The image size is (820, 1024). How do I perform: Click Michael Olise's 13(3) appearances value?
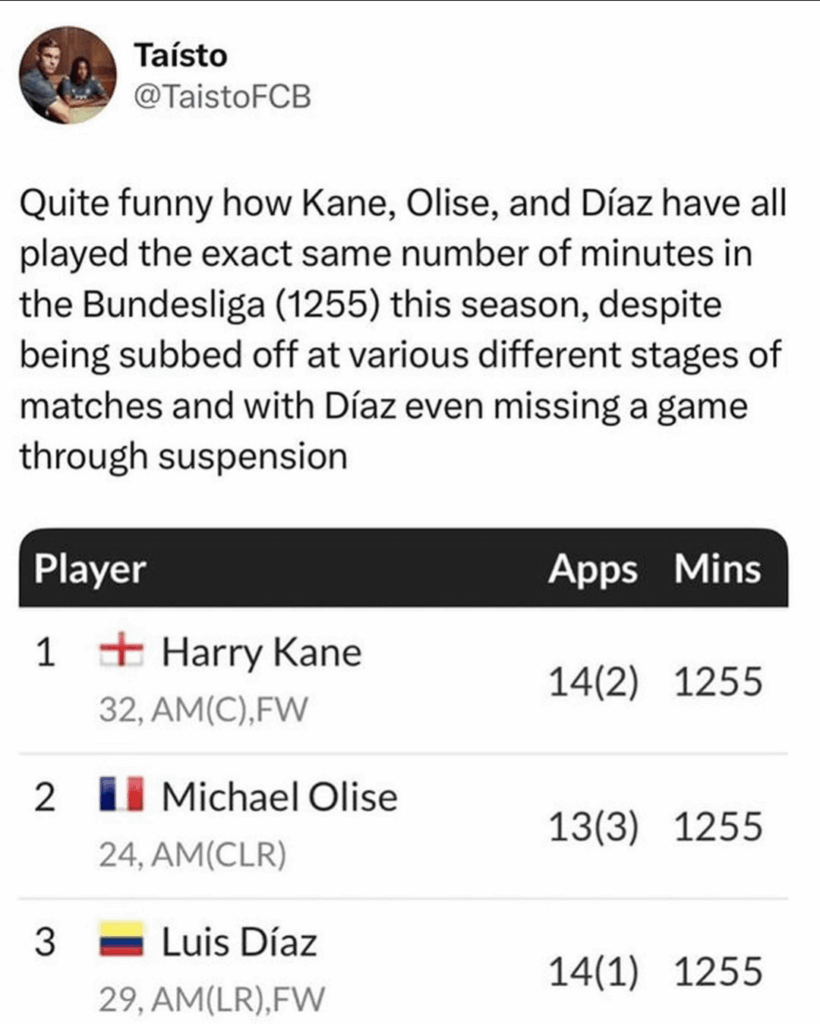coord(593,828)
